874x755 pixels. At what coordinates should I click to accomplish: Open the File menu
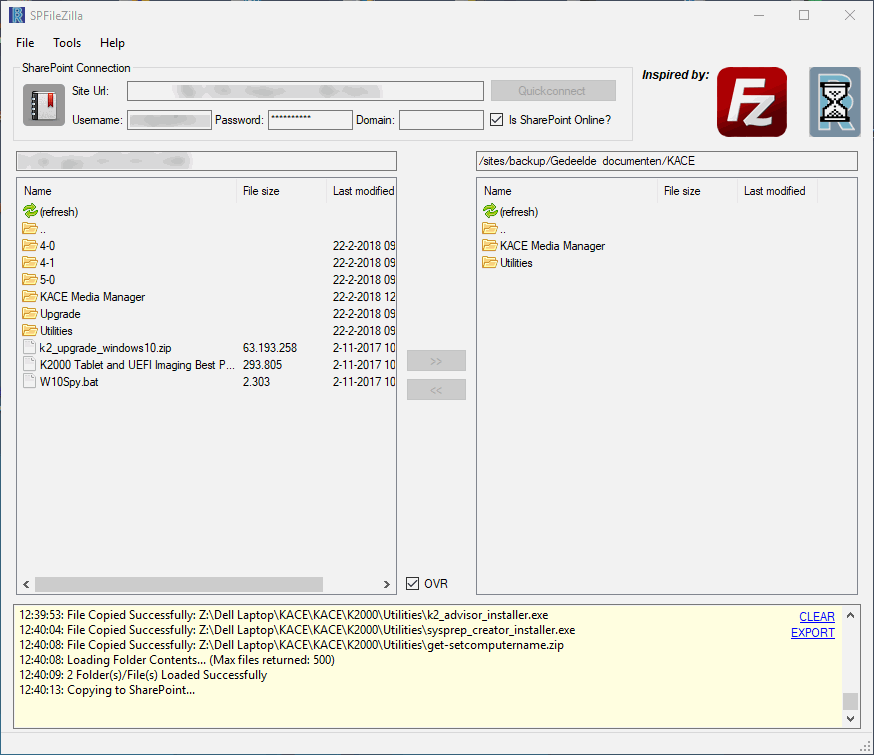(x=24, y=43)
